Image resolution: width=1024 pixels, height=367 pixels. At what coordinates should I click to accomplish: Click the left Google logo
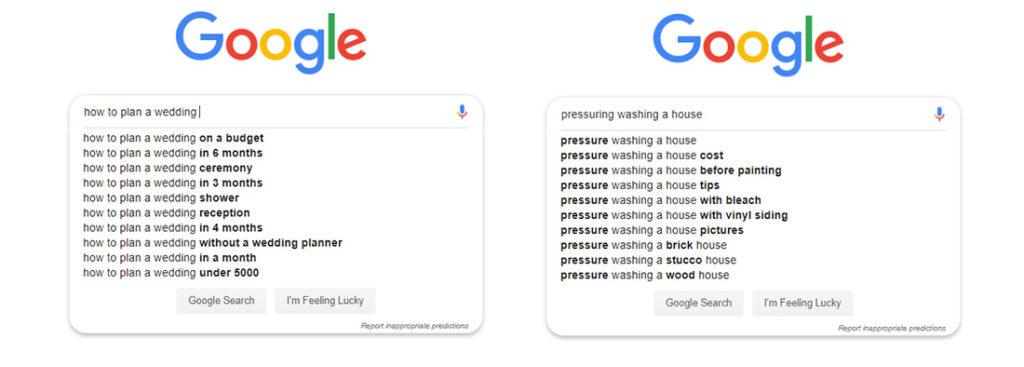tap(271, 43)
